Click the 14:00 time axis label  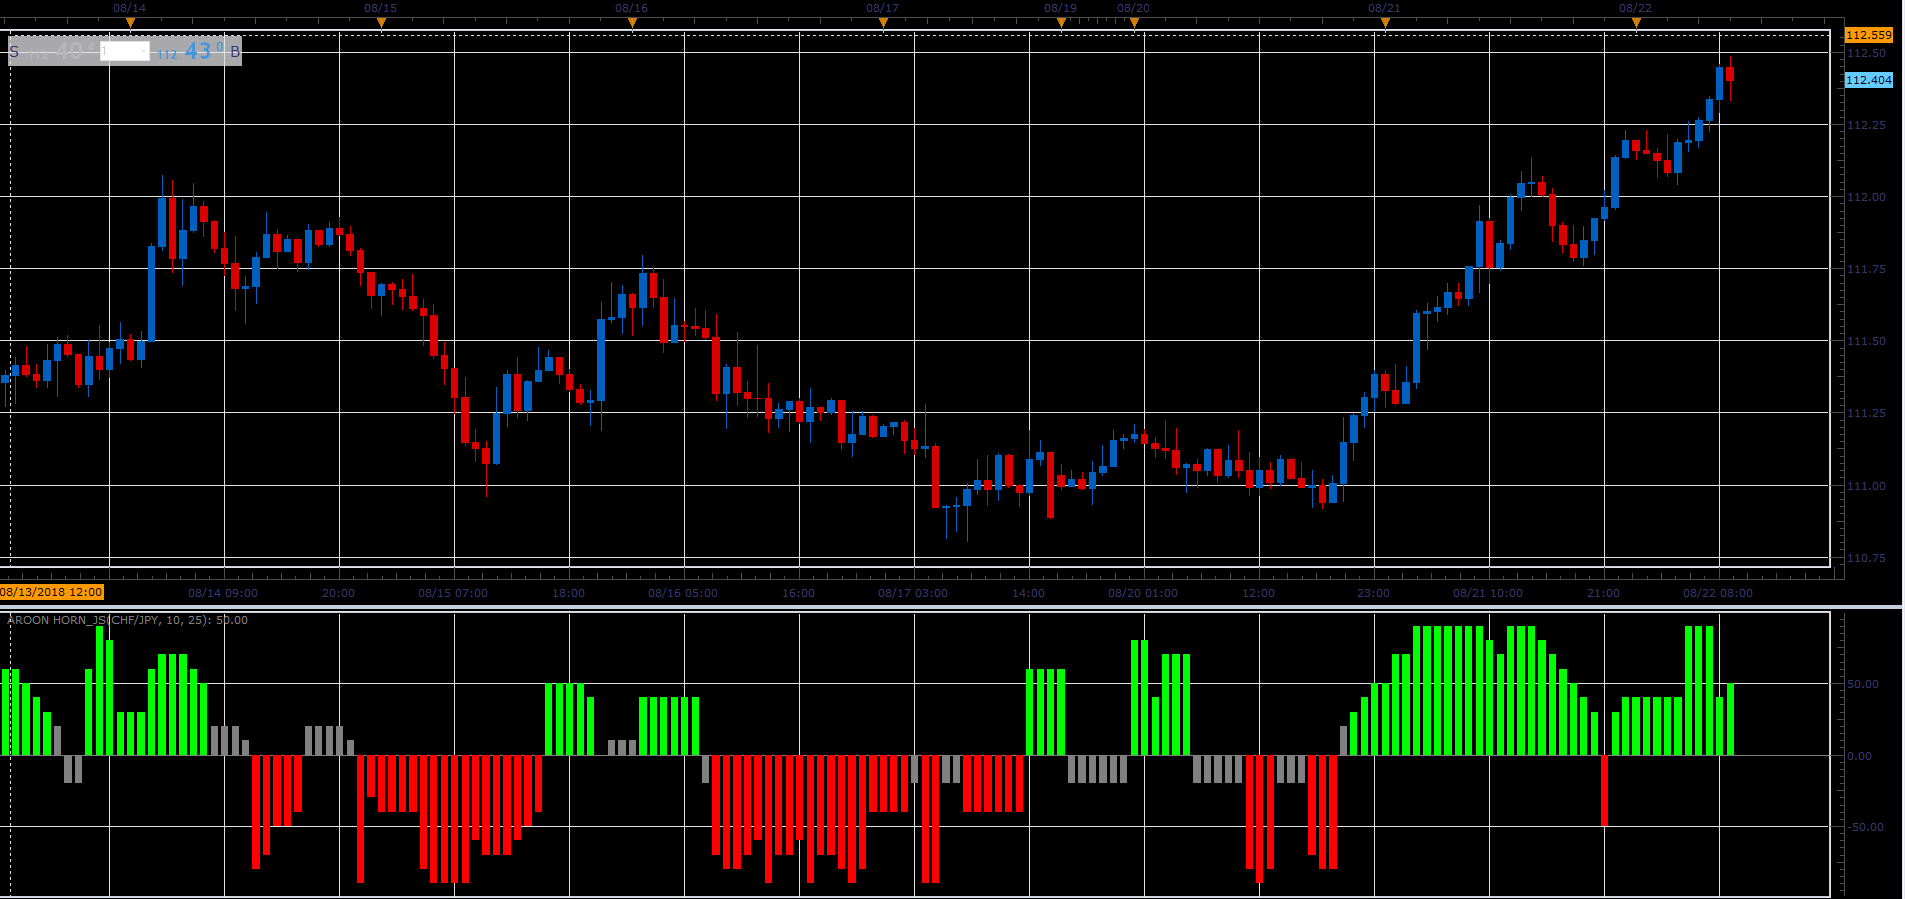coord(1028,593)
